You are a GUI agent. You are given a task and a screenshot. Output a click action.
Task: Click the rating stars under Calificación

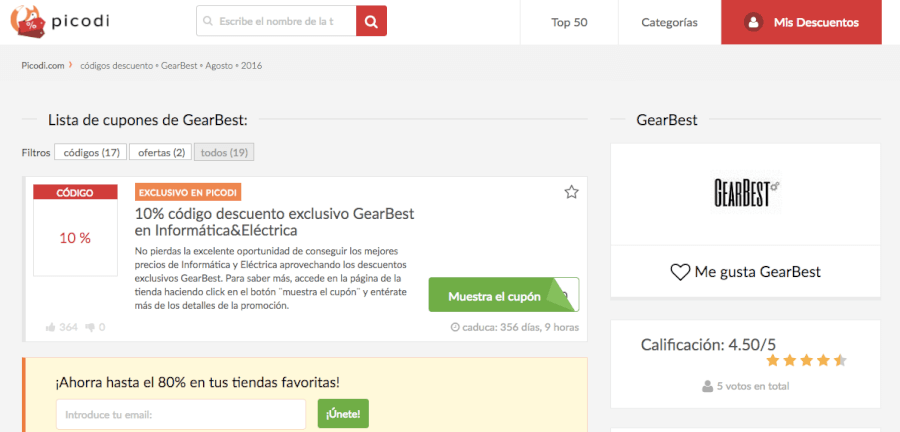(x=806, y=361)
